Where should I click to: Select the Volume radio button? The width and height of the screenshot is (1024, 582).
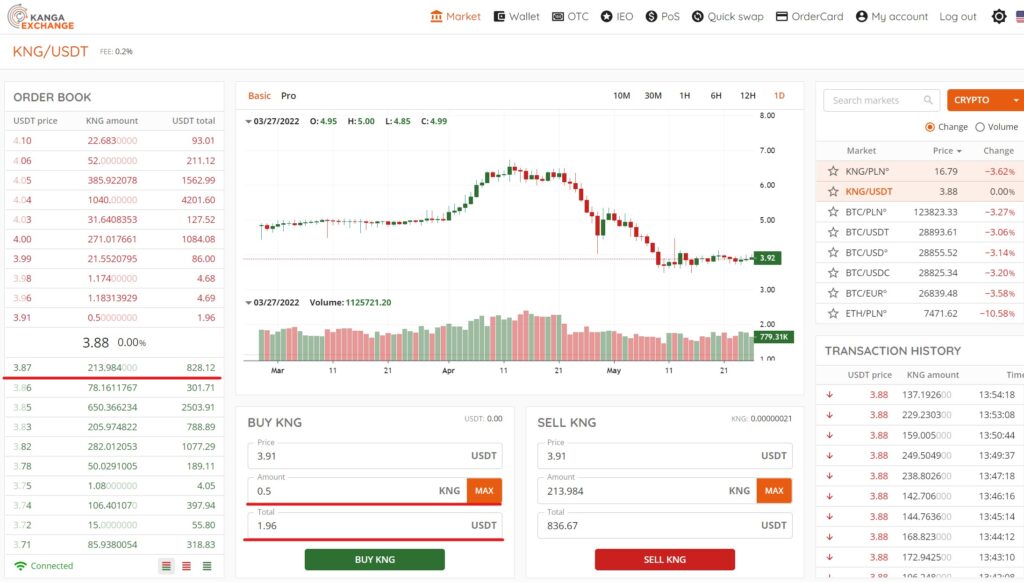980,127
